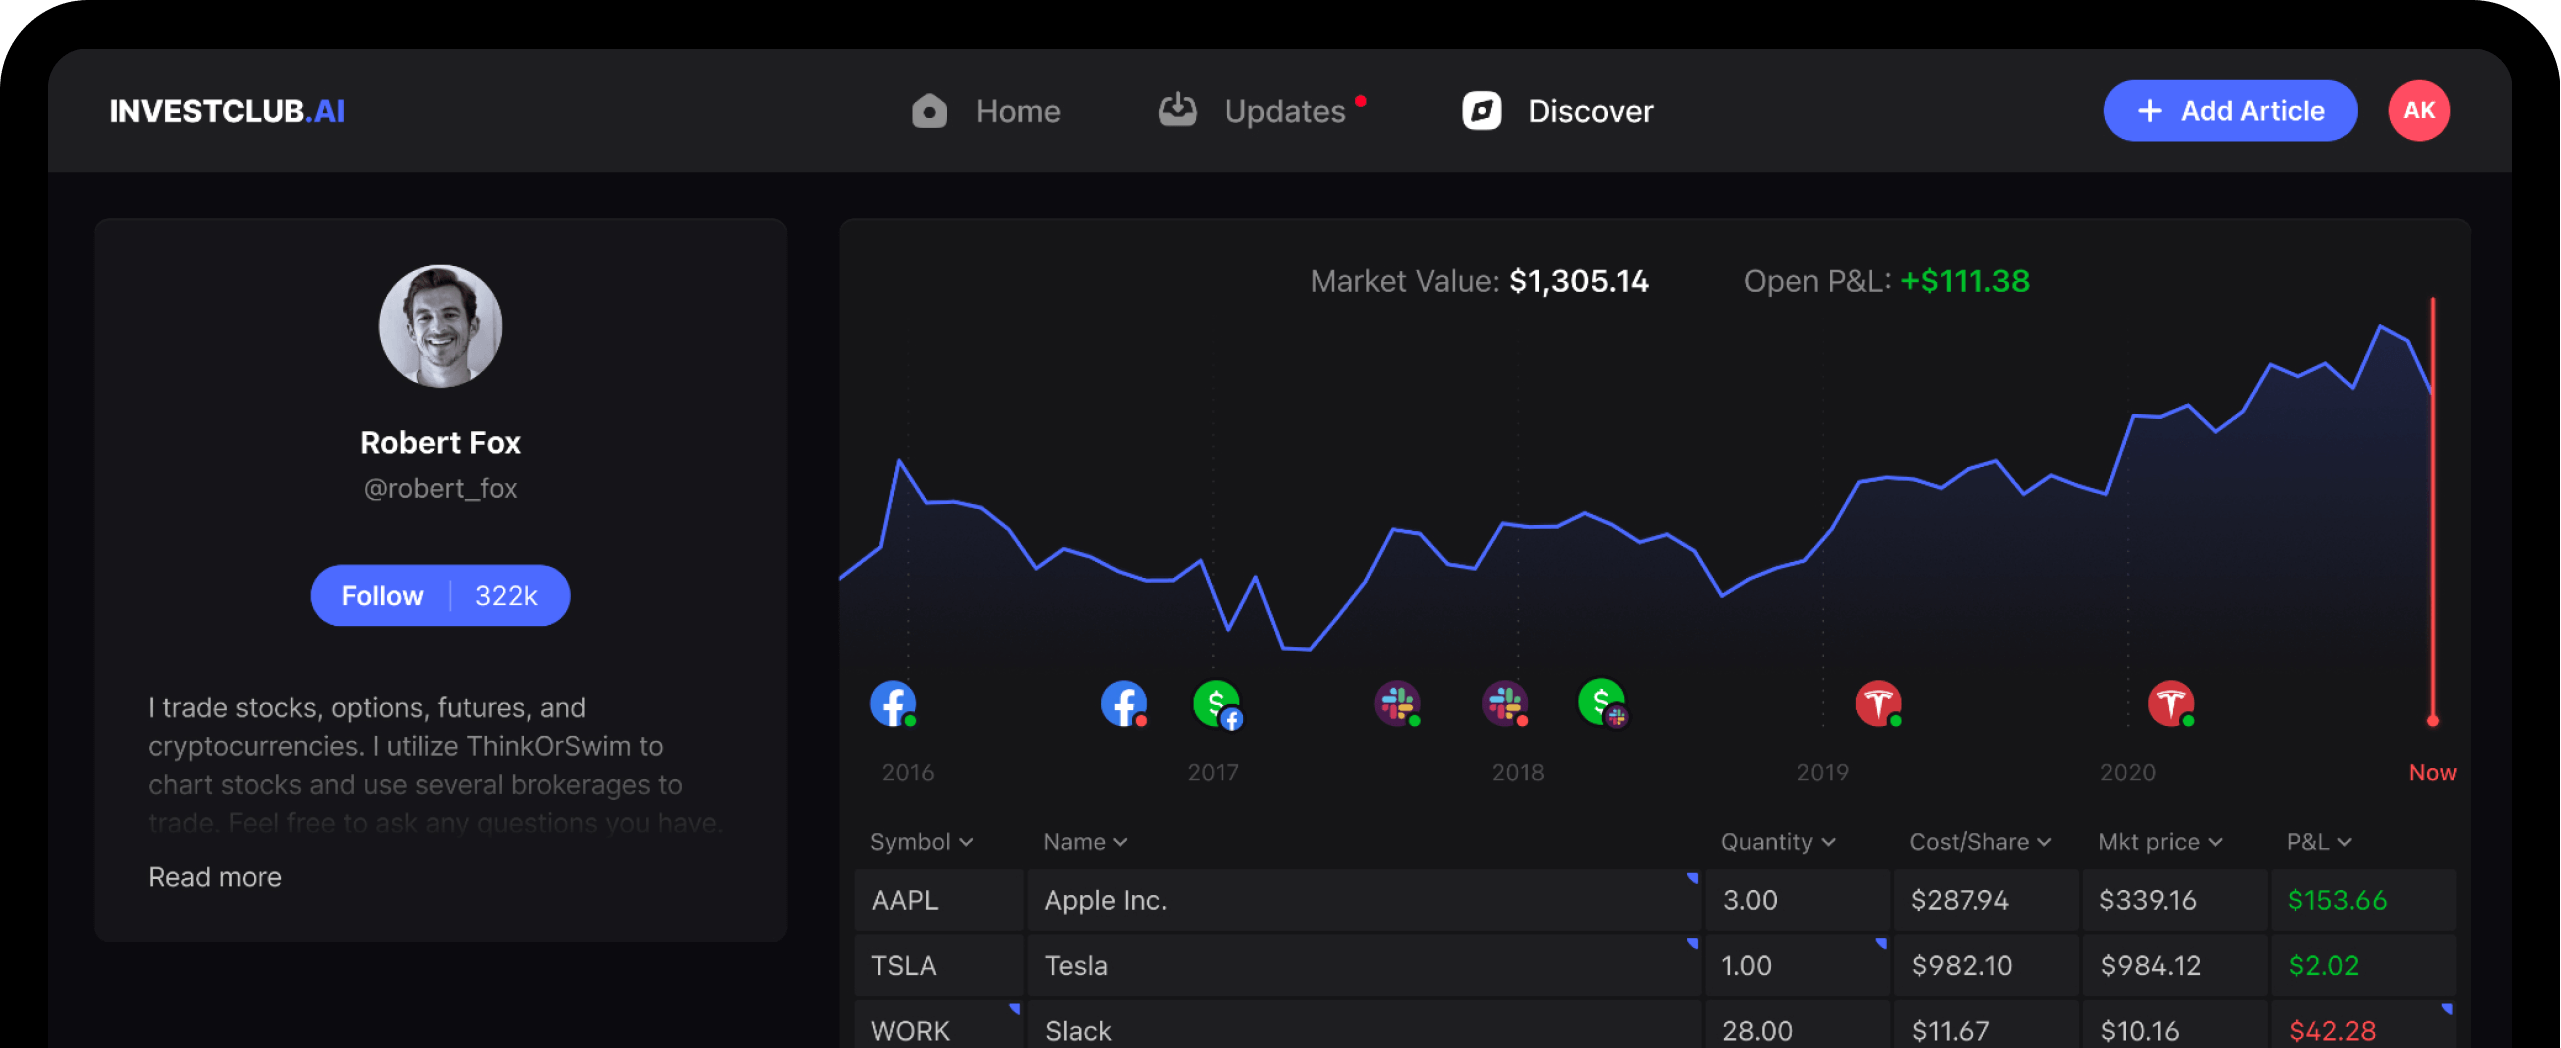Viewport: 2561px width, 1048px height.
Task: Expand bio with Read more
Action: click(215, 877)
